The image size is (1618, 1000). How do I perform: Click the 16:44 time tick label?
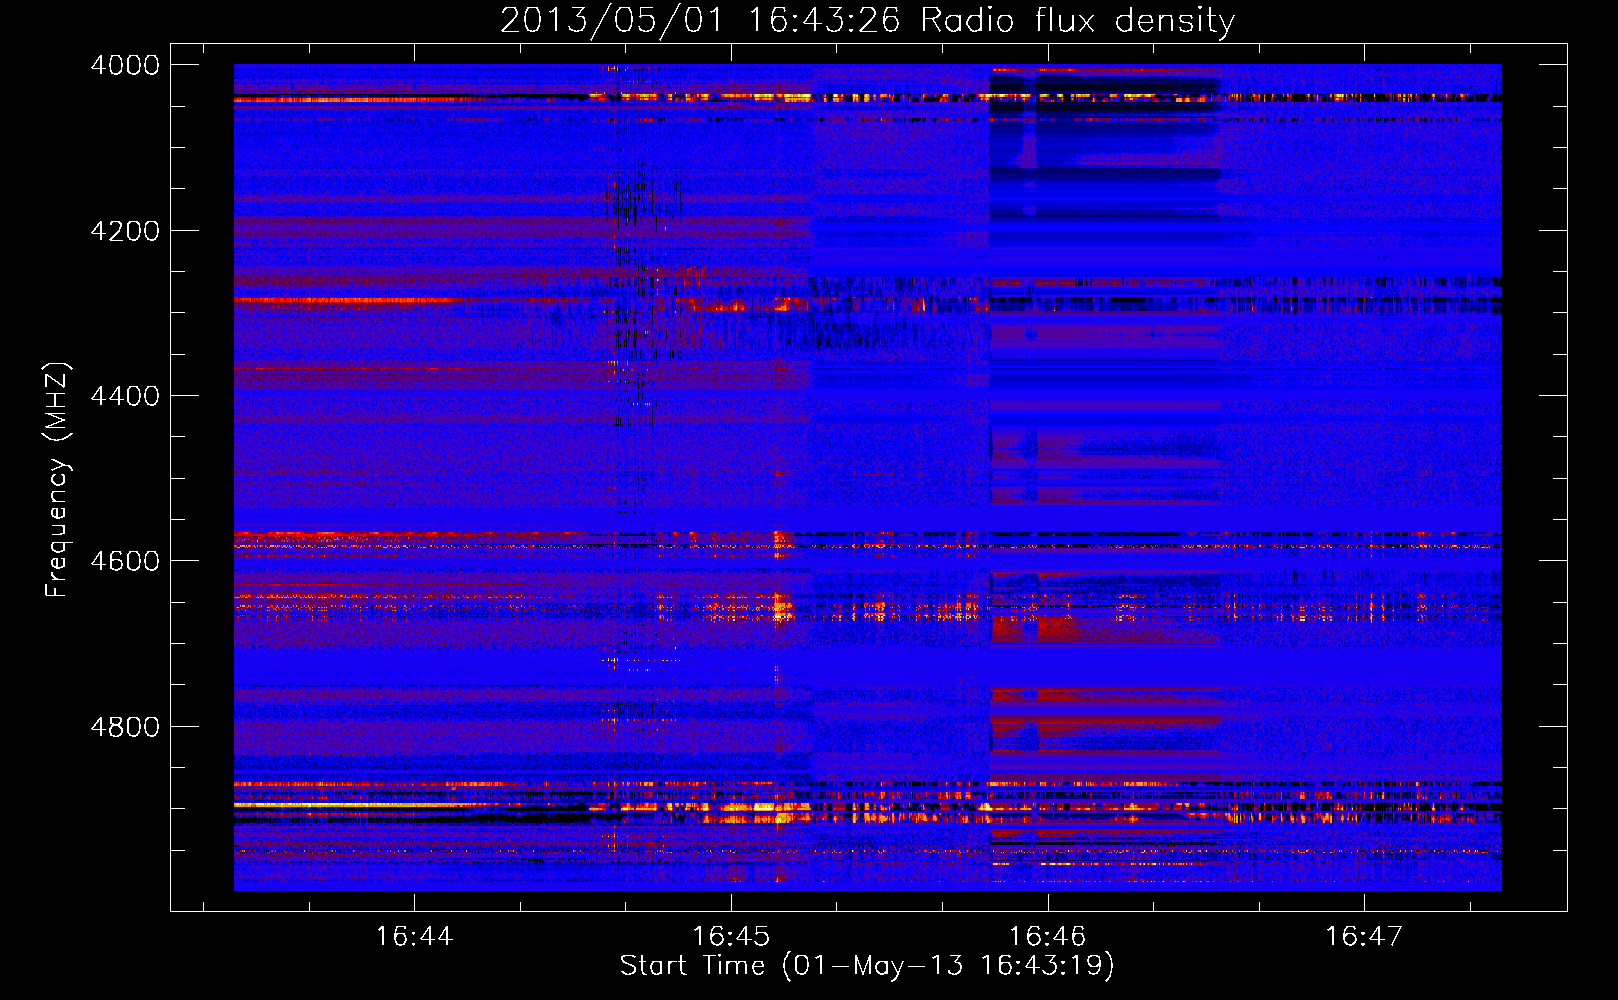point(414,936)
